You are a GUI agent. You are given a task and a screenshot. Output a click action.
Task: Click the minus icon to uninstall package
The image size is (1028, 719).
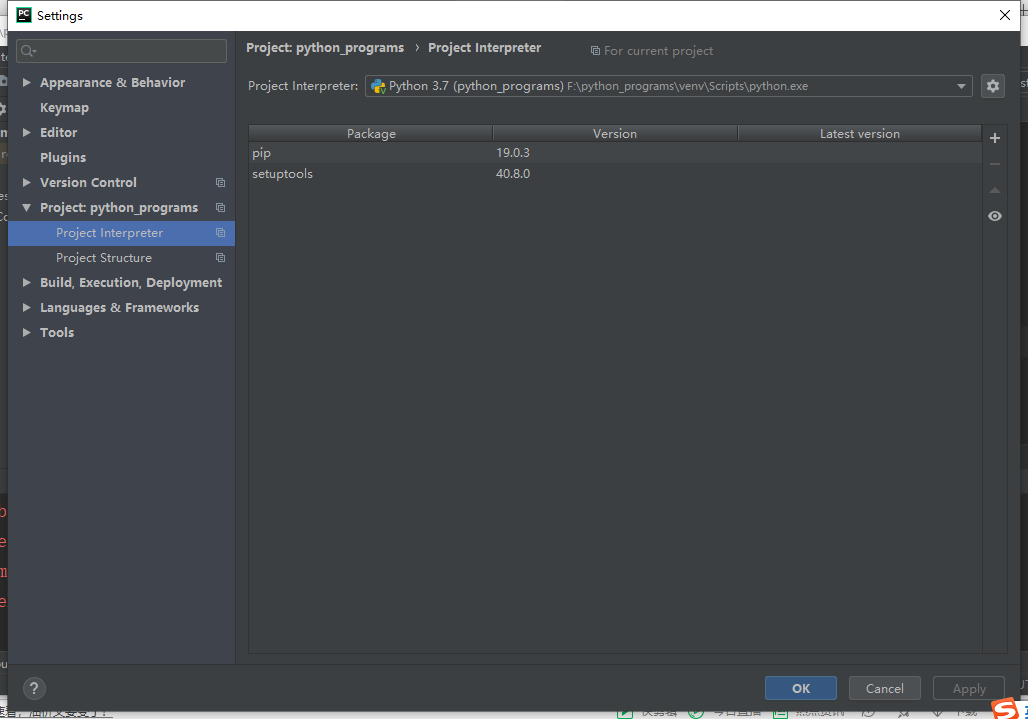click(995, 164)
